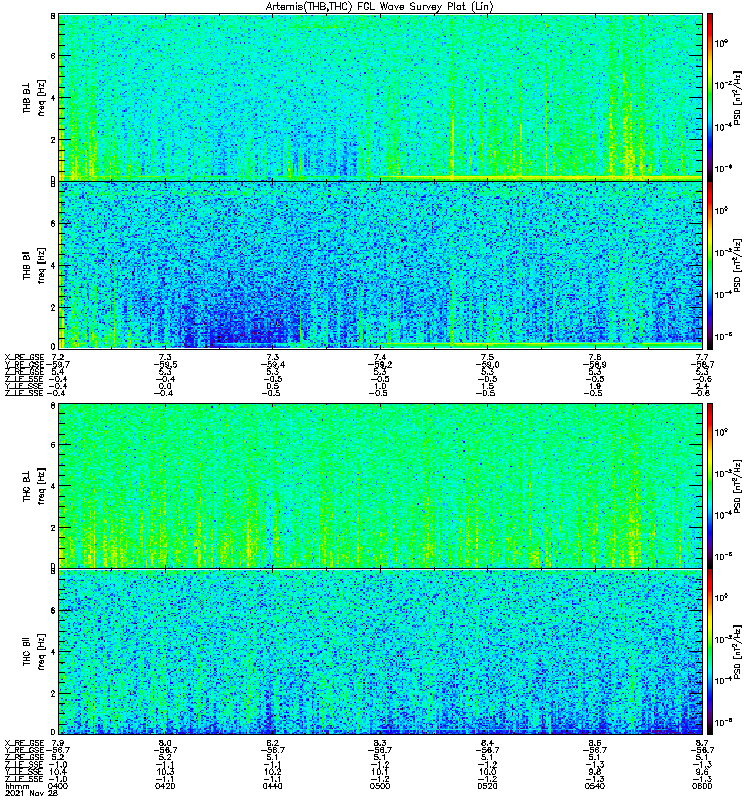Screen dimensions: 750x800
Task: Click the Y_LE_SSE value '10.0' under the THC panels
Action: (x=487, y=772)
